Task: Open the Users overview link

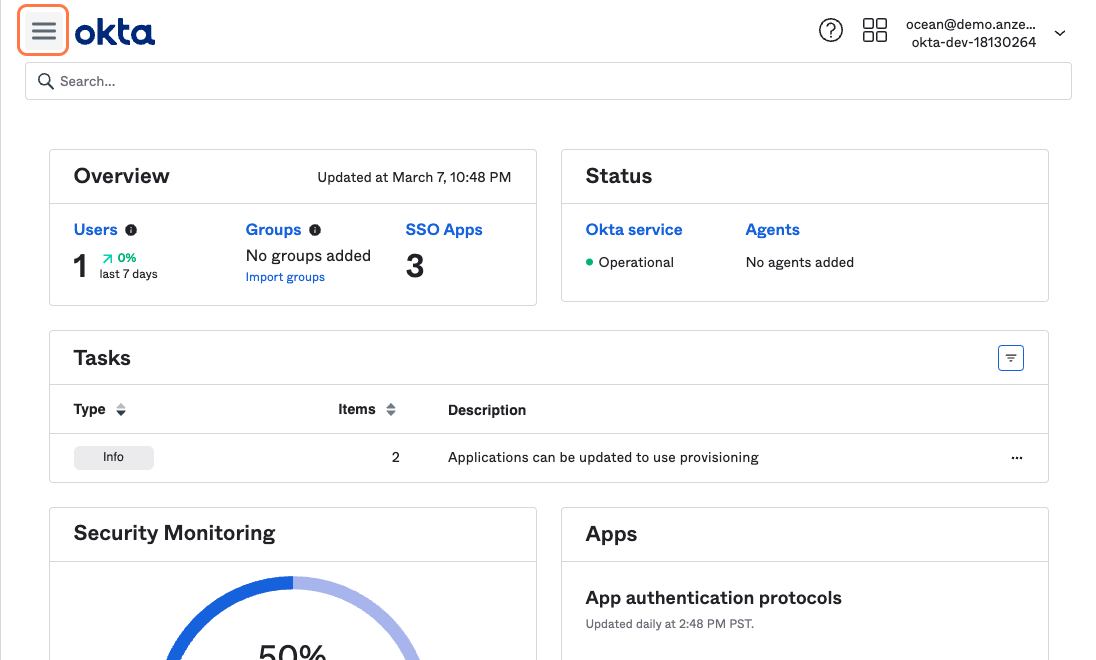Action: click(x=95, y=230)
